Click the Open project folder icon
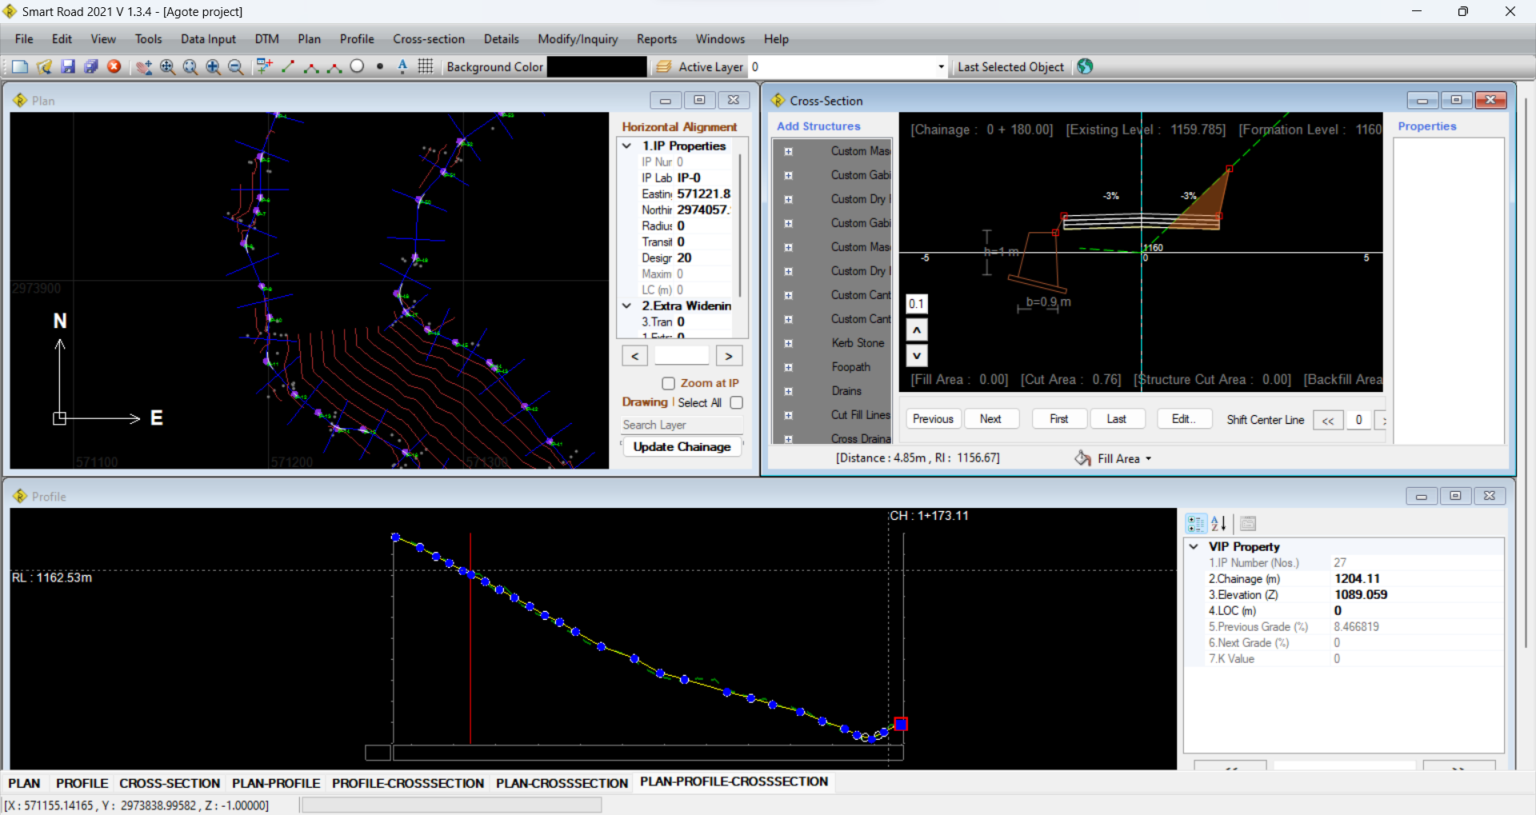Screen dimensions: 1536x815 click(x=44, y=67)
